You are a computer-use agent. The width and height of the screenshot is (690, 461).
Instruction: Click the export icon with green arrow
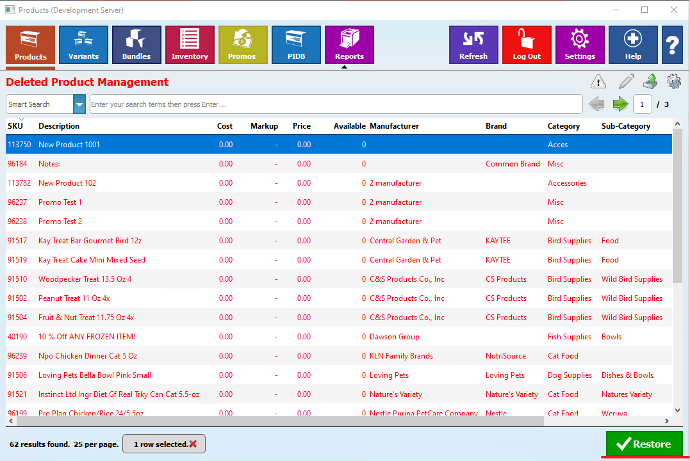(650, 82)
